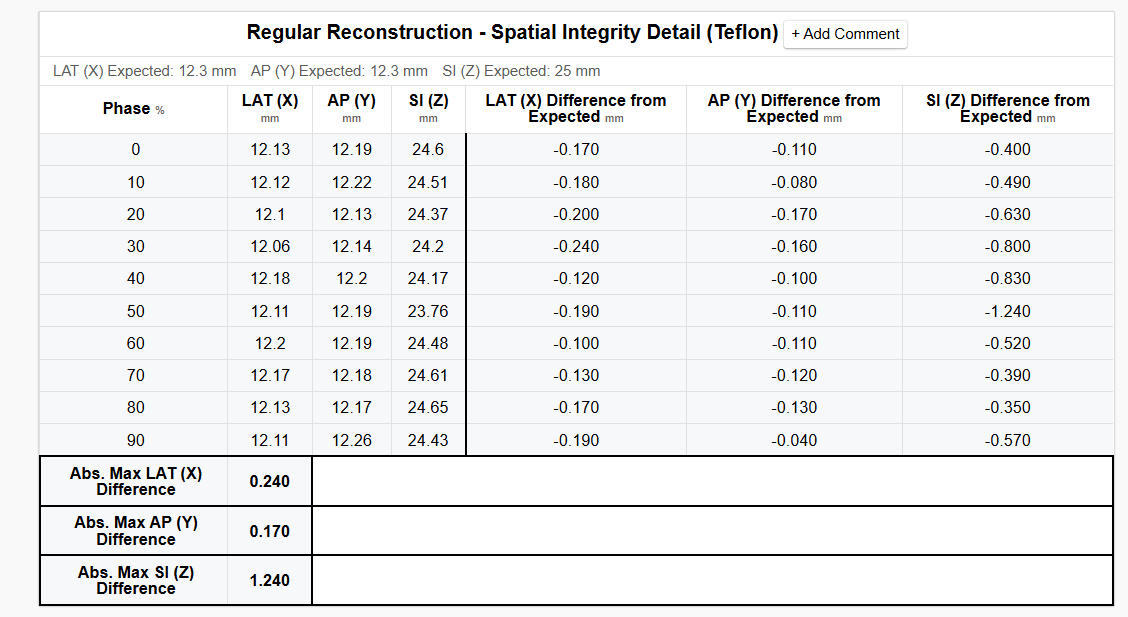Click the Phase % column header
1128x617 pixels.
[x=133, y=109]
